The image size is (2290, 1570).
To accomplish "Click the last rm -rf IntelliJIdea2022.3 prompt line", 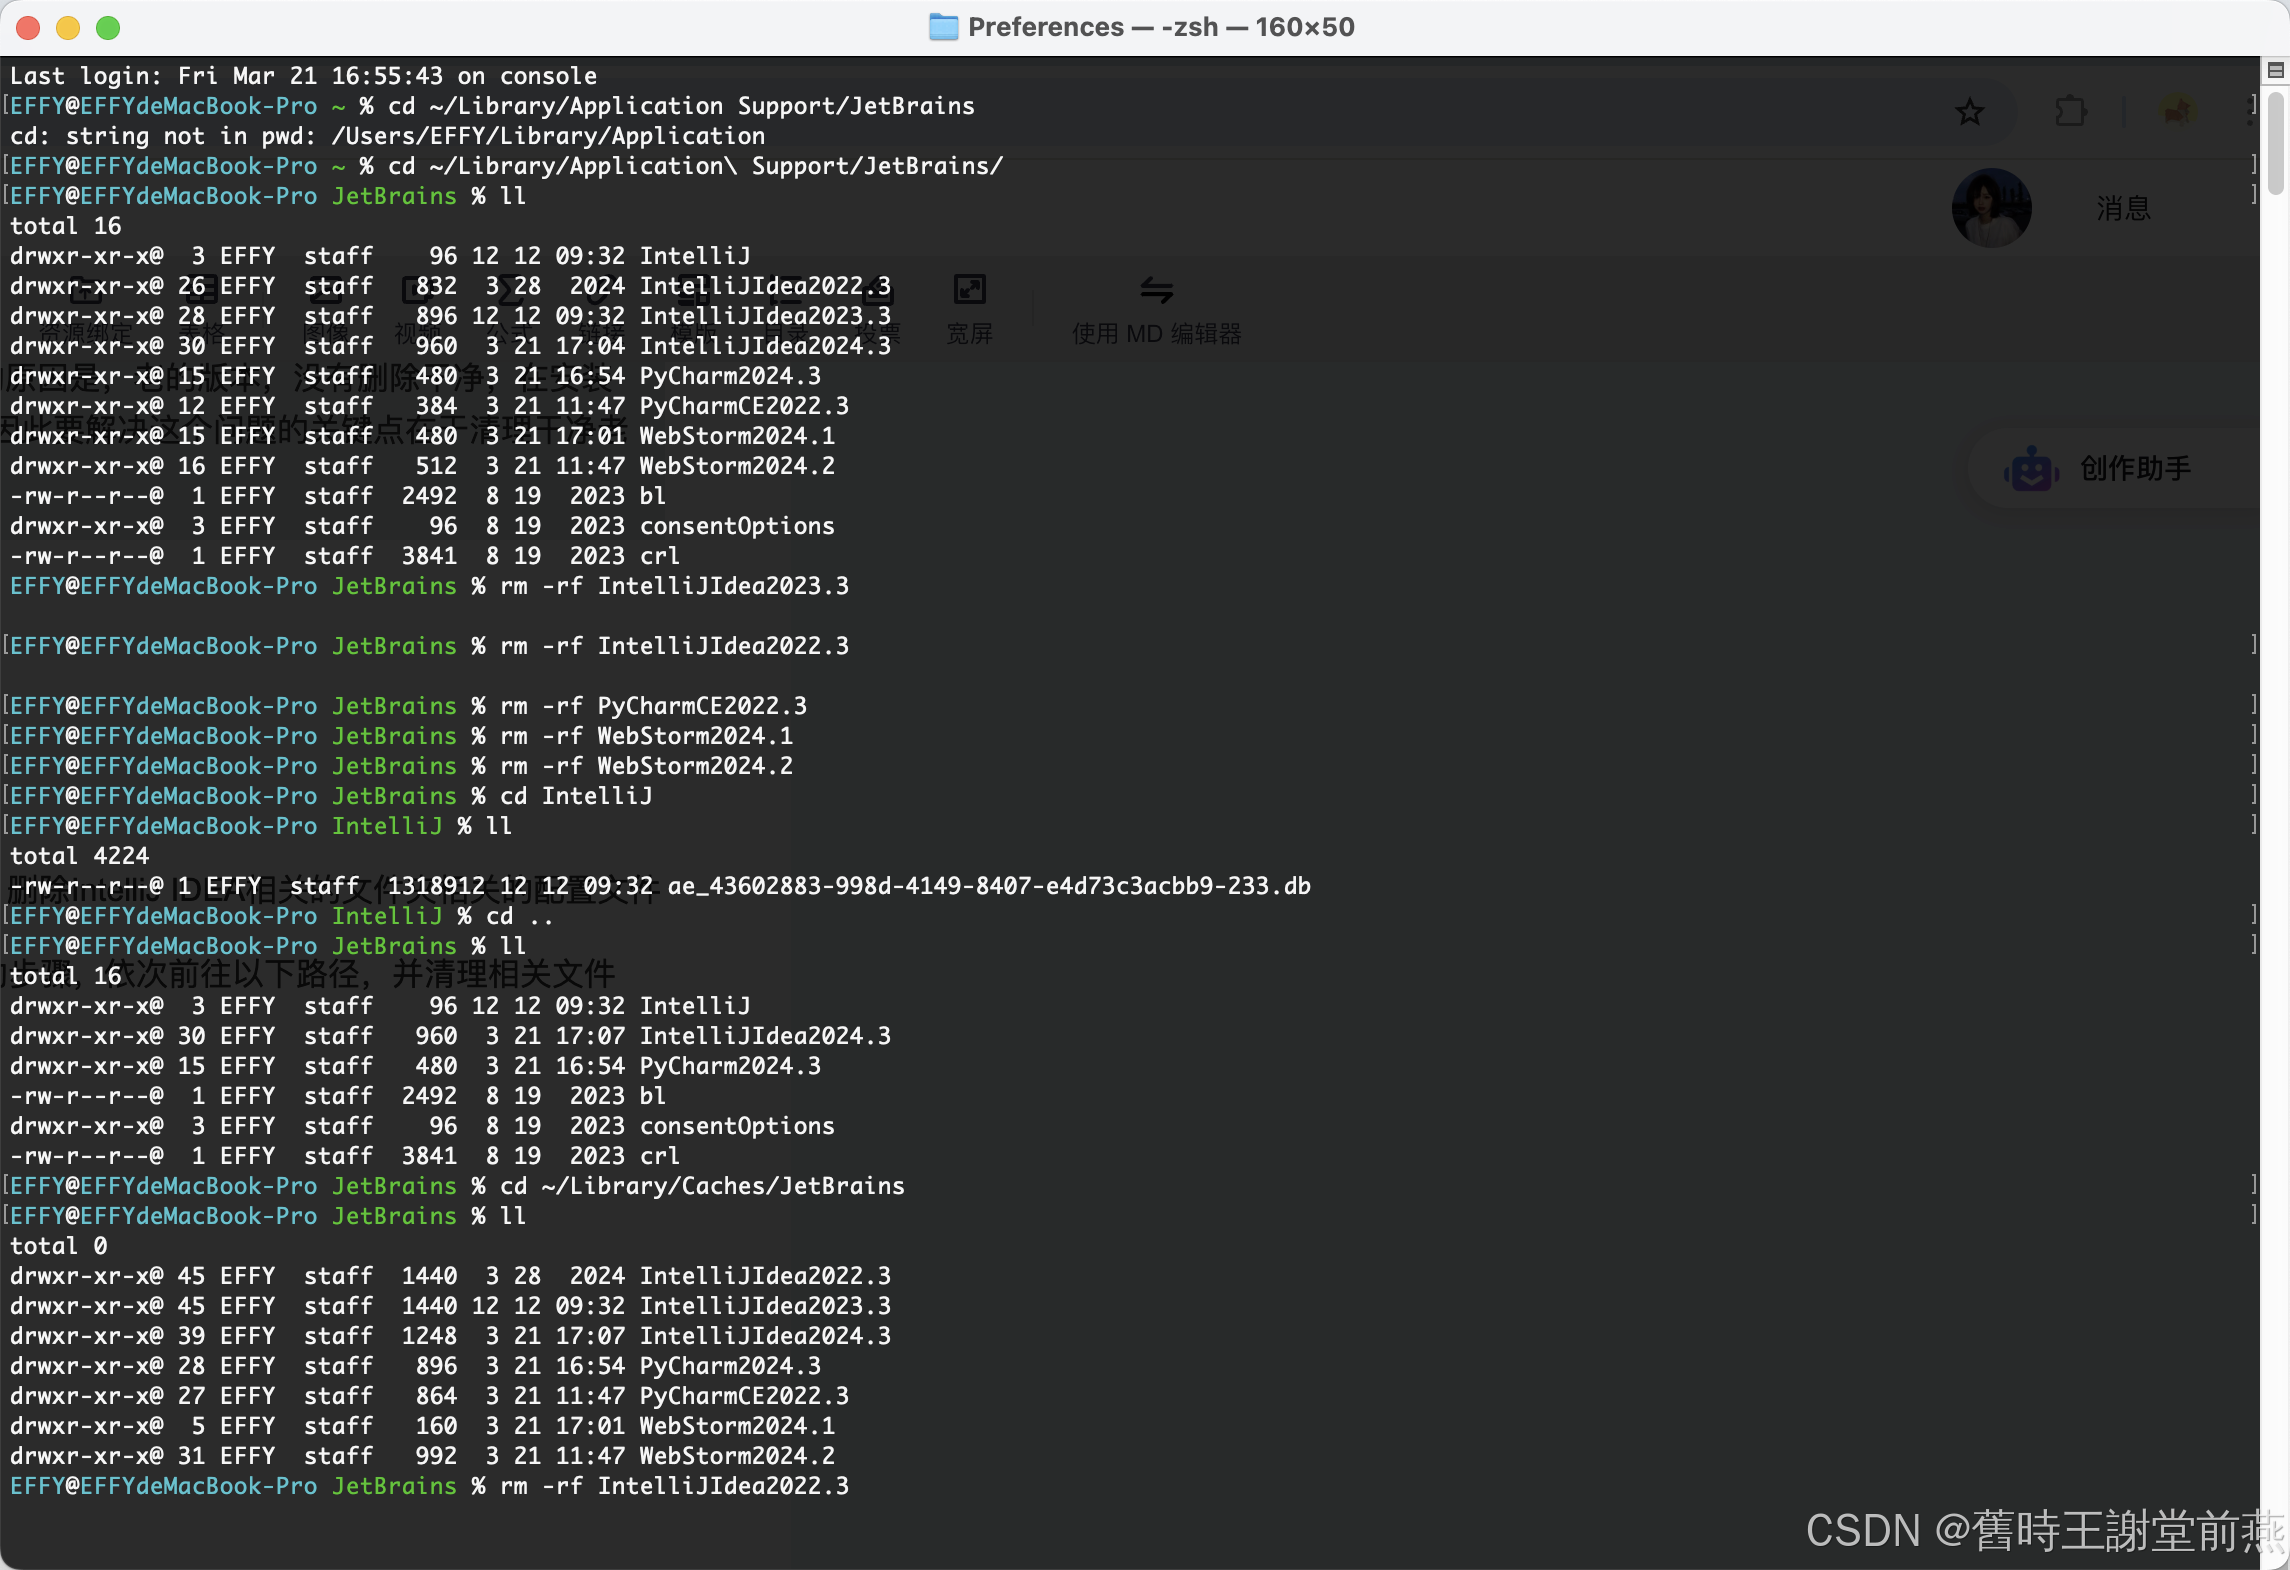I will click(672, 1486).
